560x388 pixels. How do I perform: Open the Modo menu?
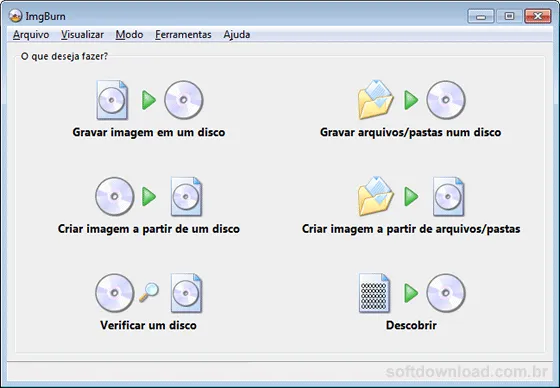coord(129,35)
